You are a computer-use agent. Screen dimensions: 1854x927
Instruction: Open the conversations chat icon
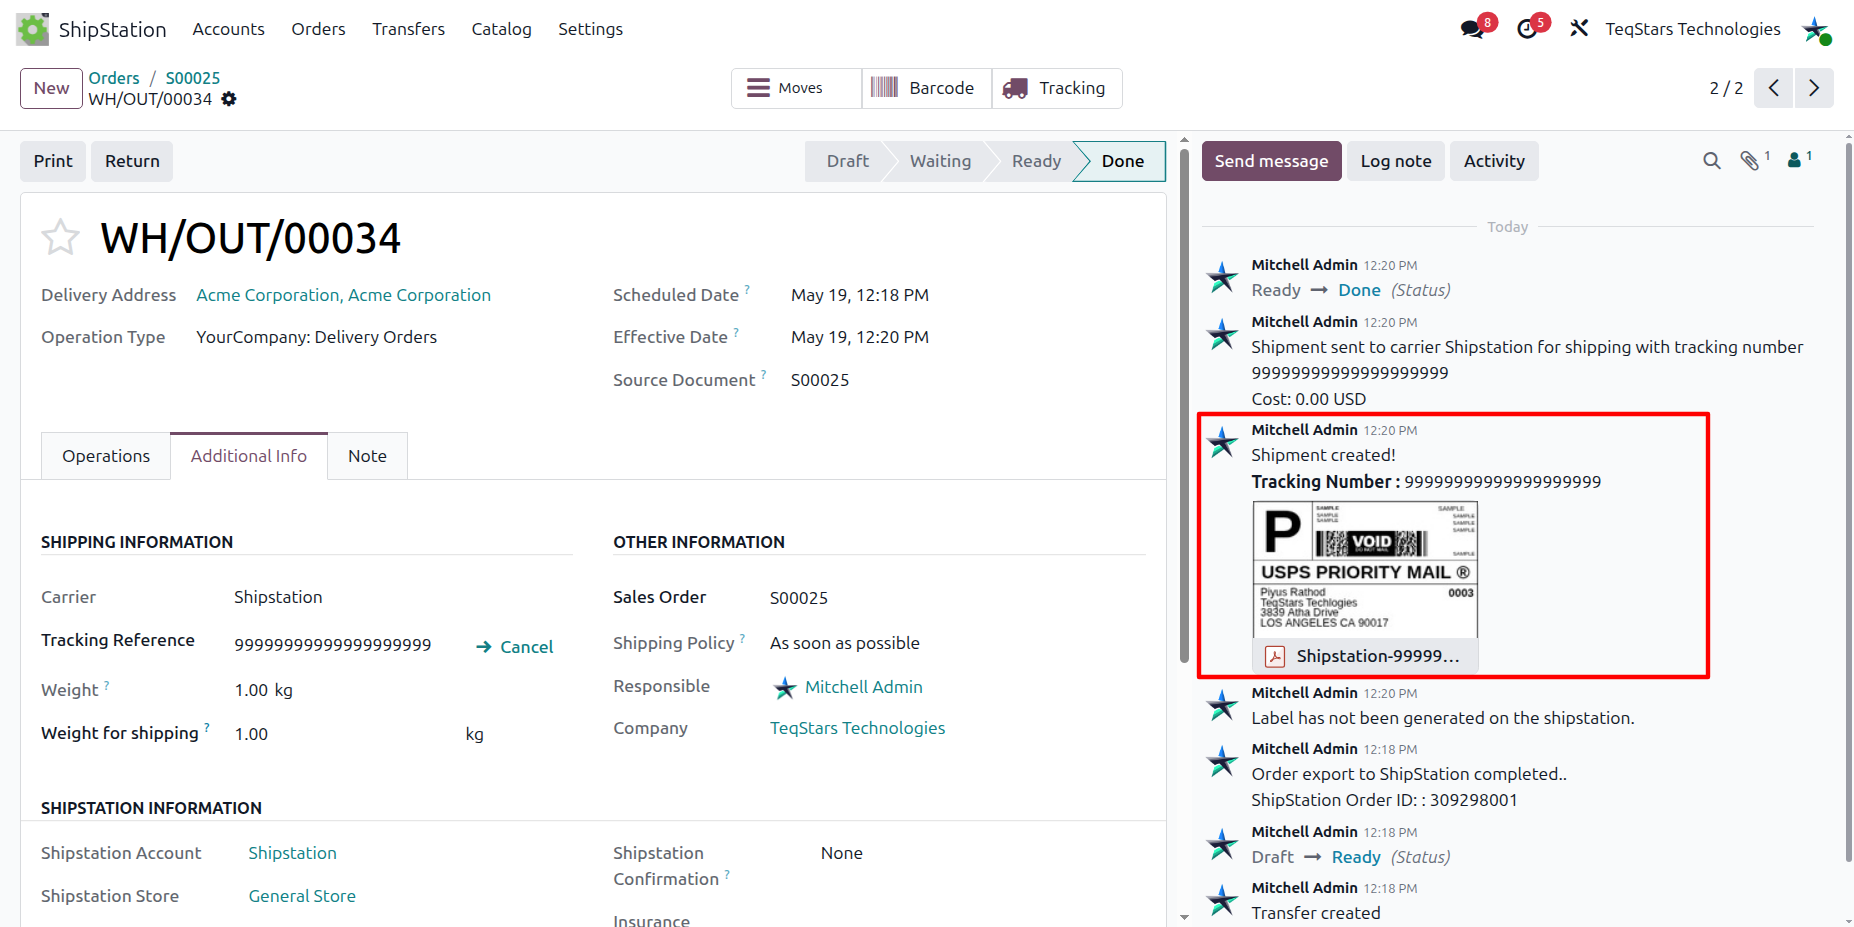(x=1473, y=29)
